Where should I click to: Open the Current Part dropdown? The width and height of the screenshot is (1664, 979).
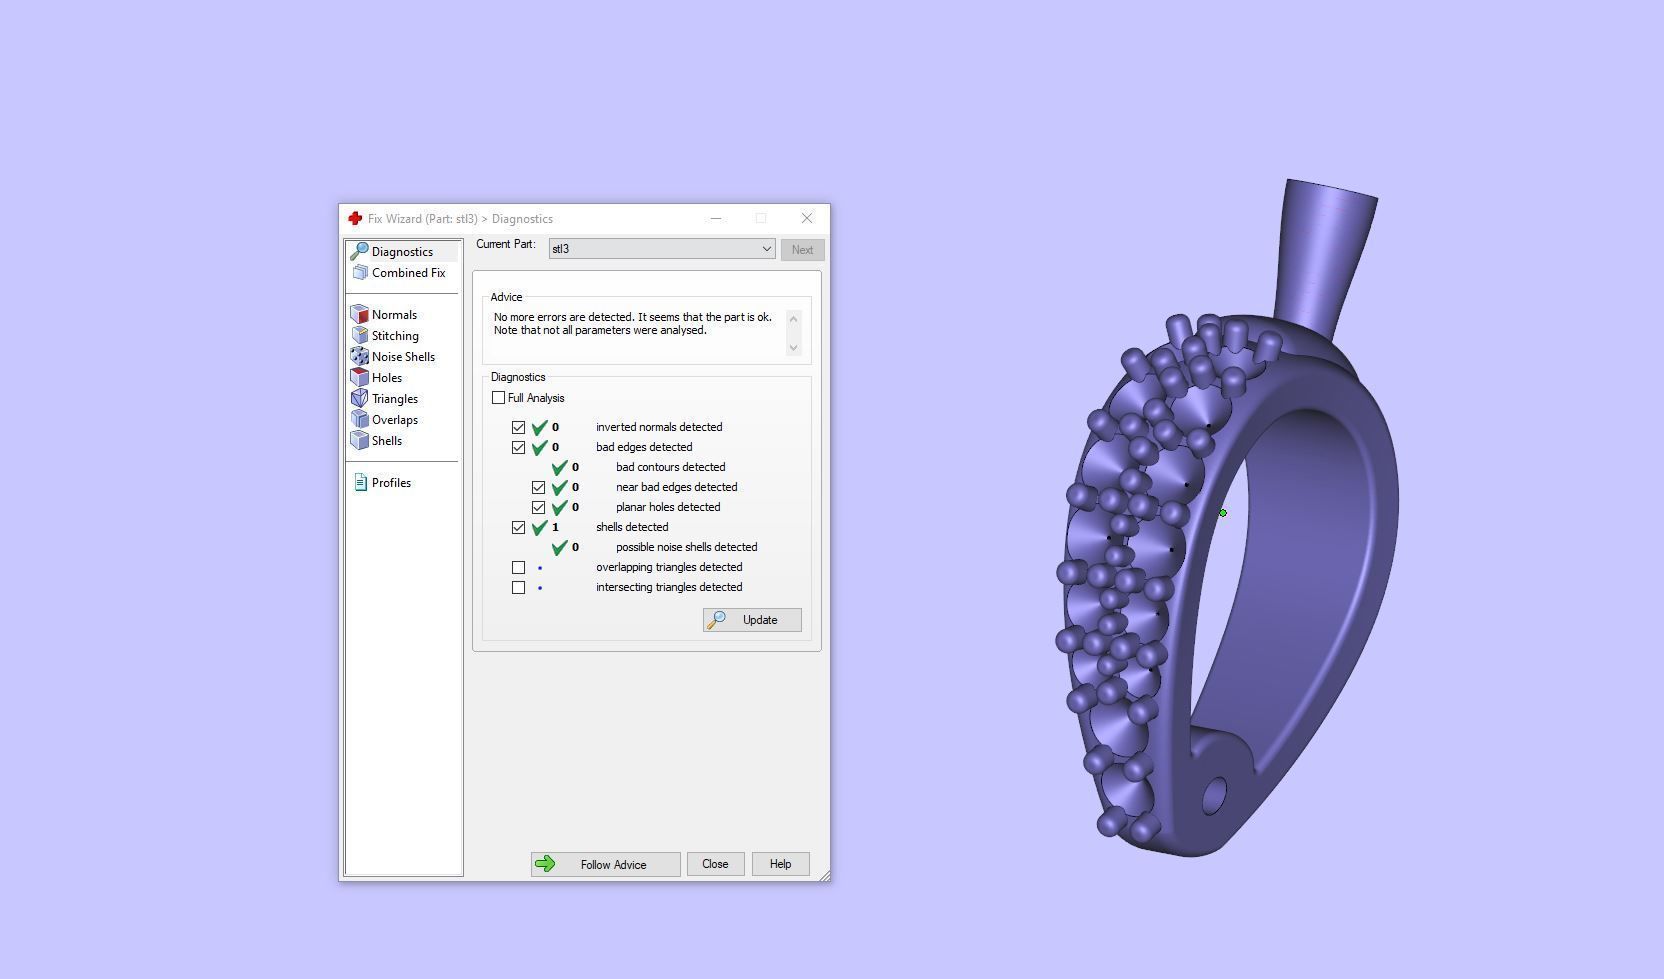click(x=662, y=249)
